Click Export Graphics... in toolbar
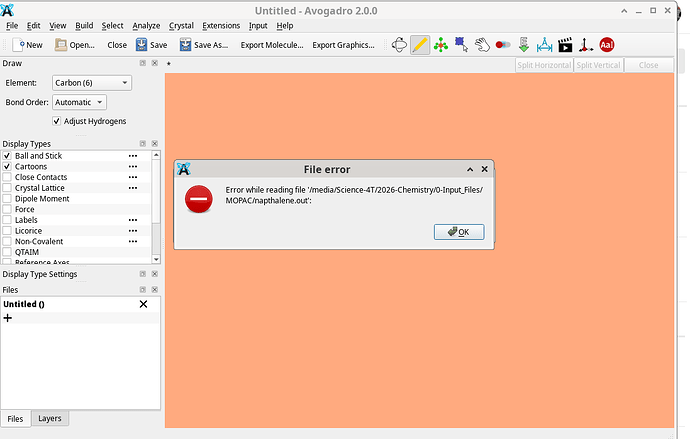The width and height of the screenshot is (690, 439). (343, 45)
